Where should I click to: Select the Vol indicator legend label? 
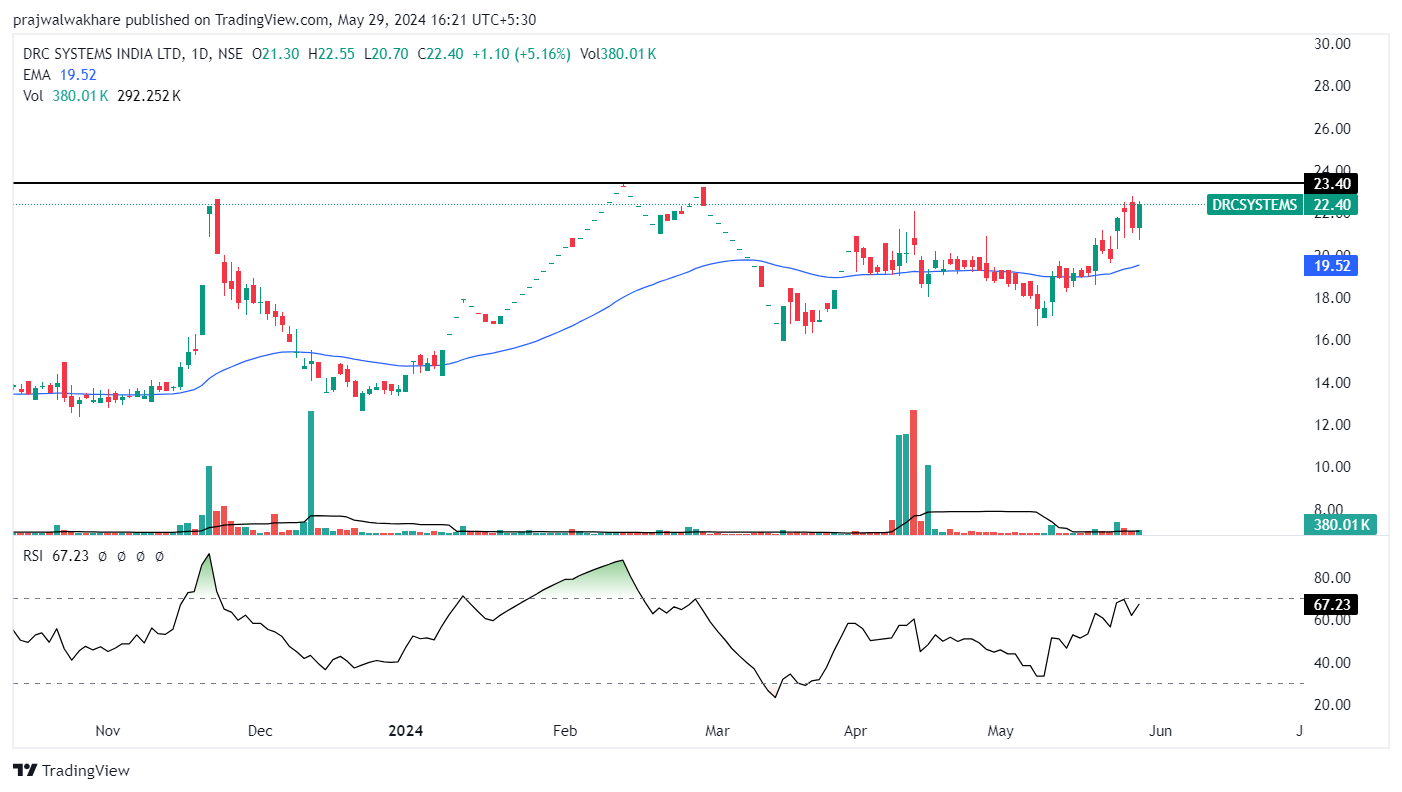[x=33, y=96]
